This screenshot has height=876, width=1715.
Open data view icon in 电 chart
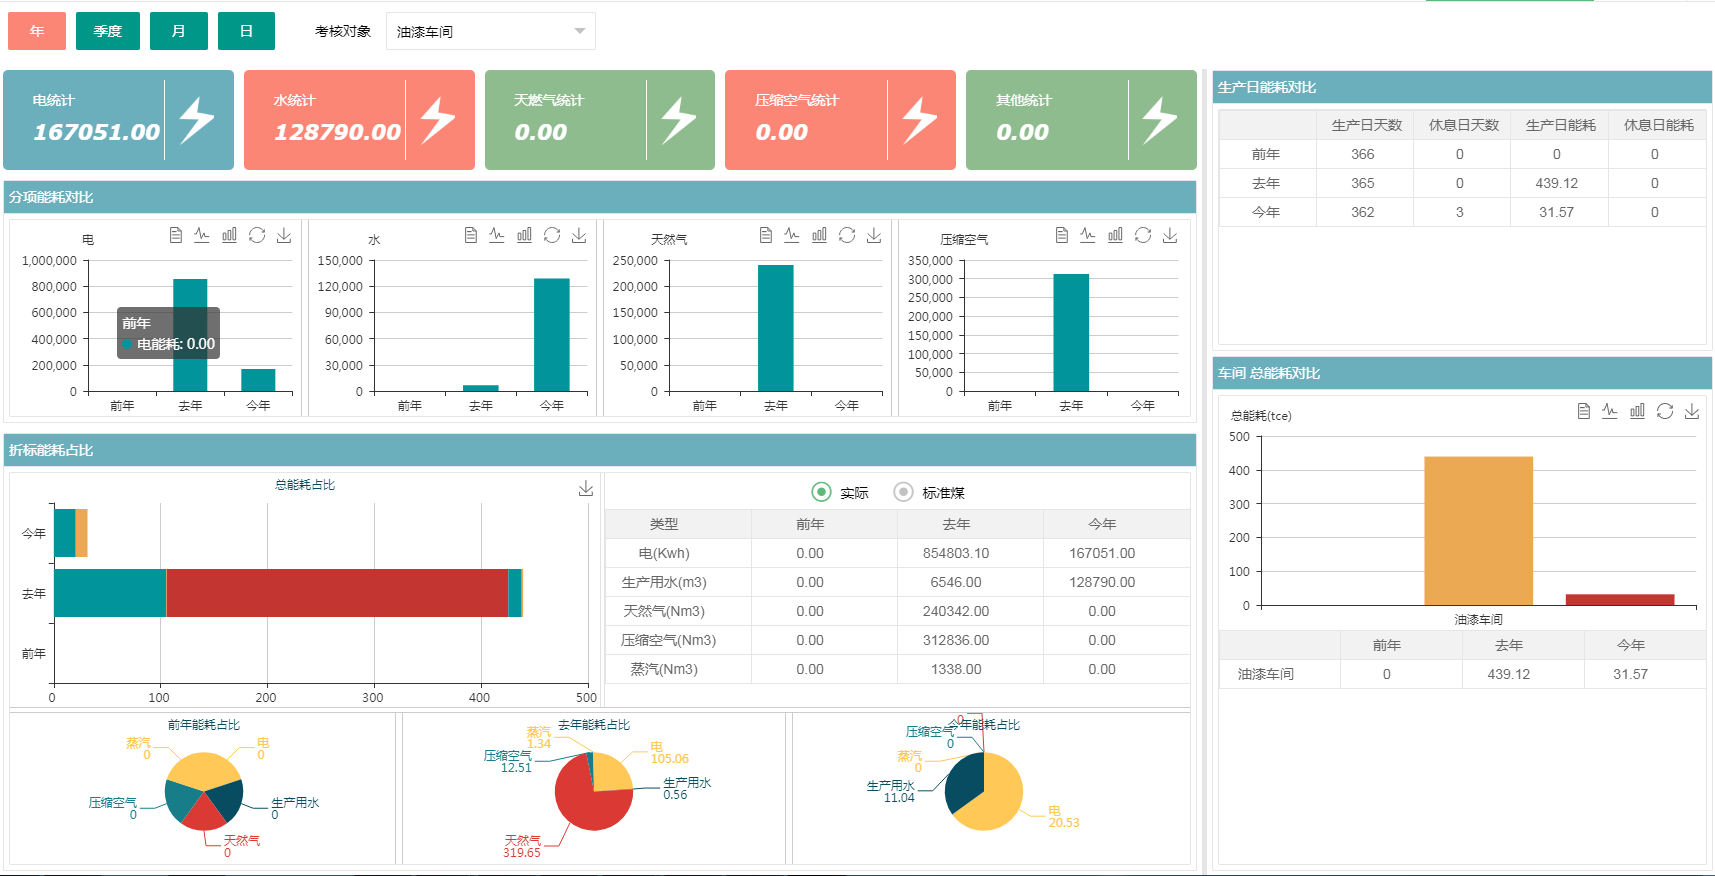pyautogui.click(x=176, y=235)
